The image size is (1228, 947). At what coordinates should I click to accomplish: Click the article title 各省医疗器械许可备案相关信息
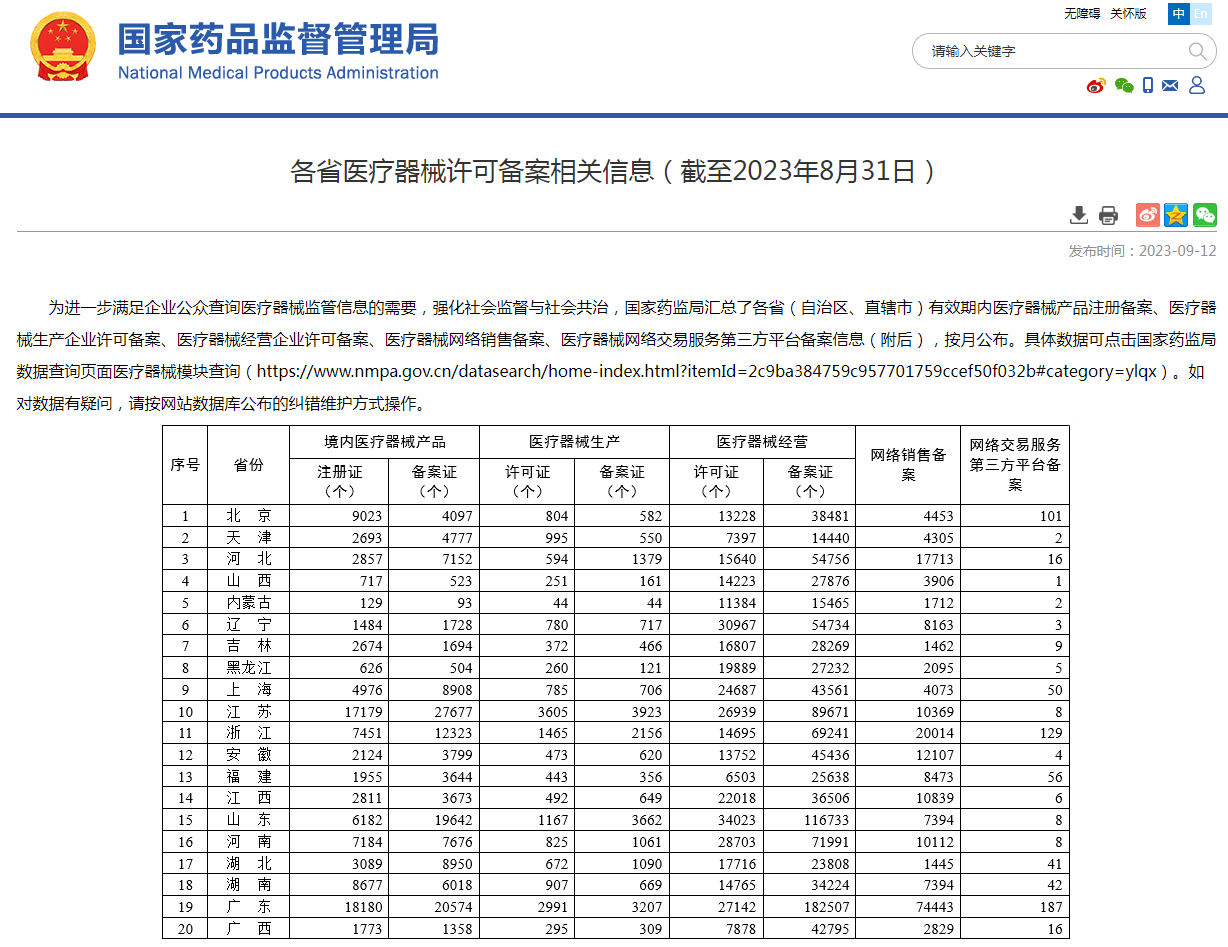pyautogui.click(x=613, y=171)
